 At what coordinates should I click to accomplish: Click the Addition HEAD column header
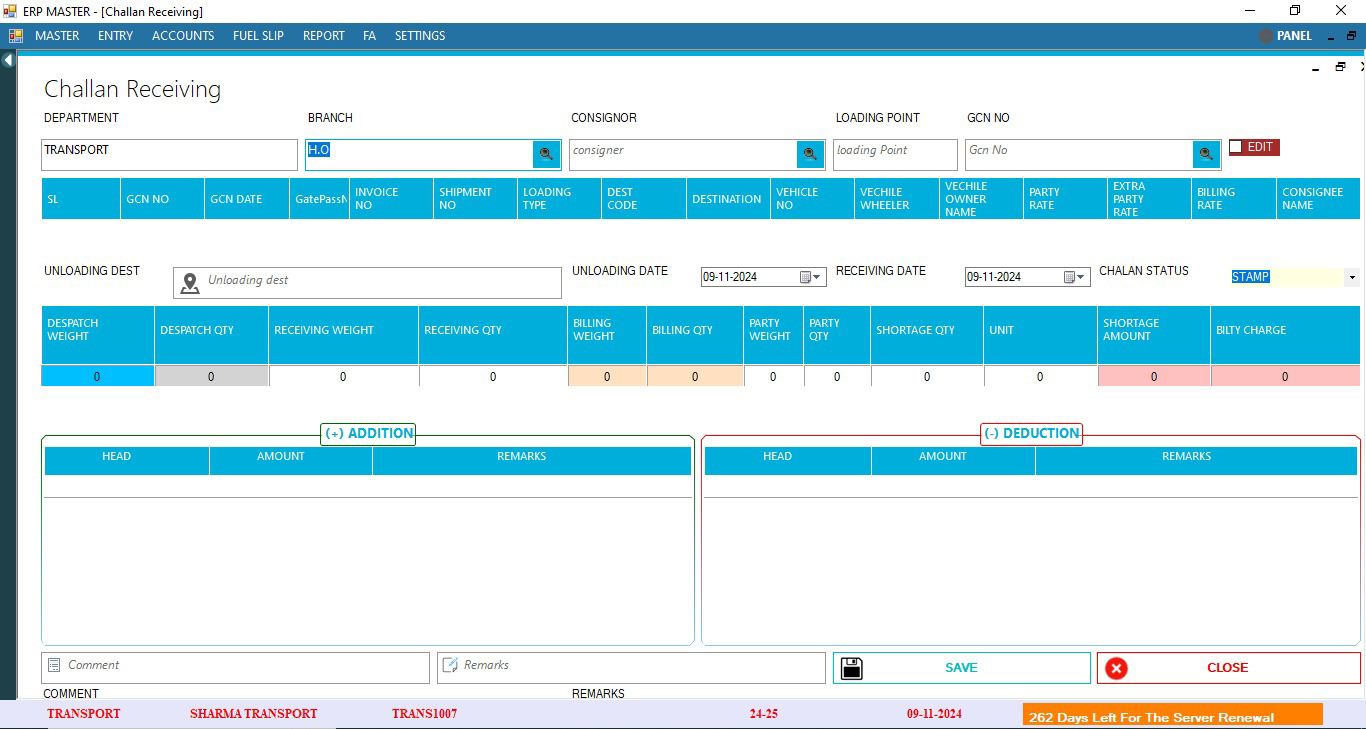[126, 460]
